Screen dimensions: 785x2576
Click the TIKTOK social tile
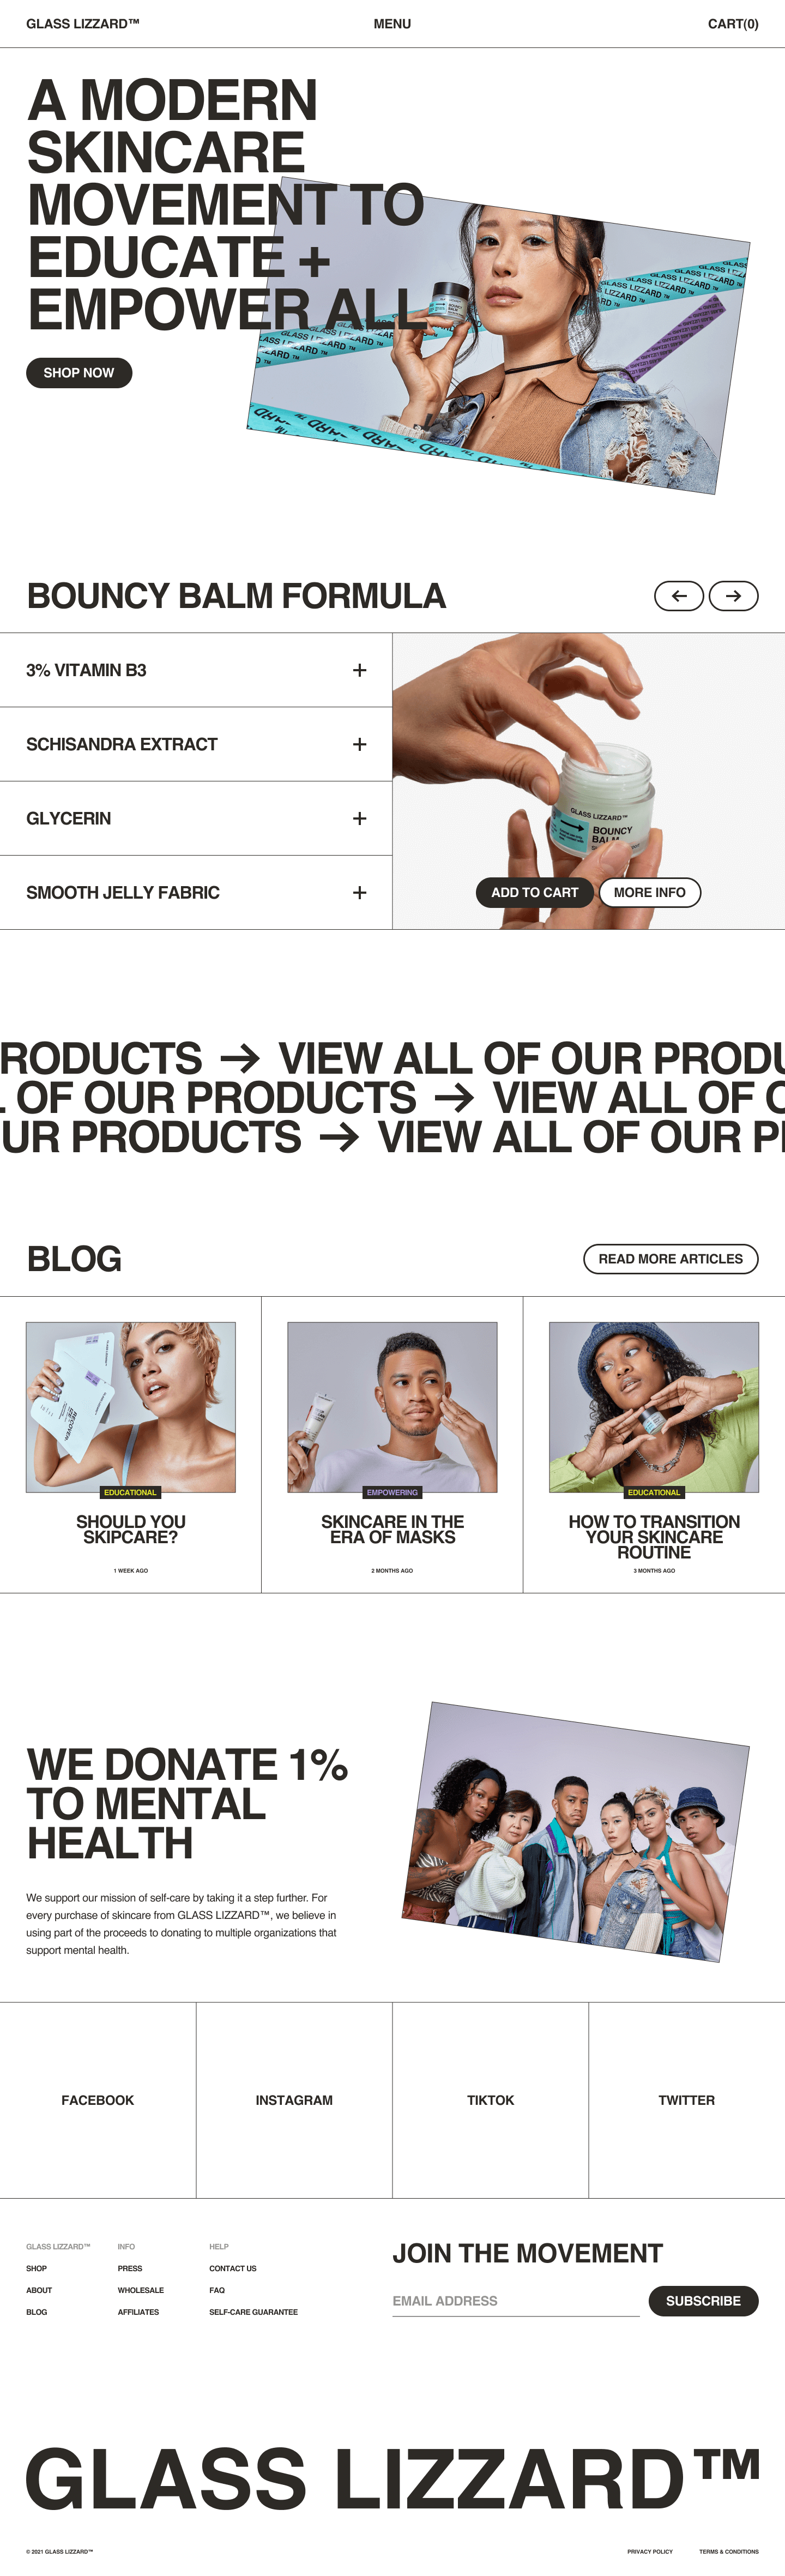pos(490,2100)
